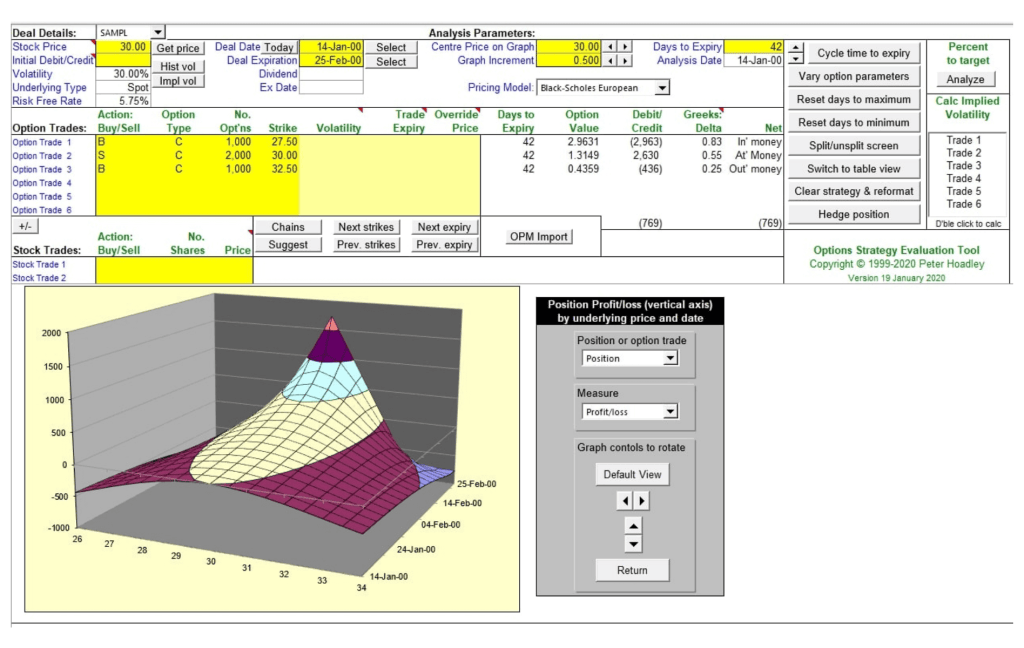Rotate graph right with right arrow
The image size is (1024, 648).
pyautogui.click(x=641, y=501)
